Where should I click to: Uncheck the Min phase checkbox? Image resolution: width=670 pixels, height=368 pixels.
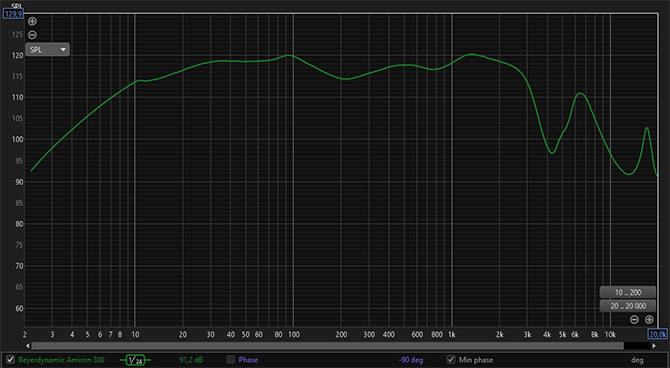click(451, 359)
